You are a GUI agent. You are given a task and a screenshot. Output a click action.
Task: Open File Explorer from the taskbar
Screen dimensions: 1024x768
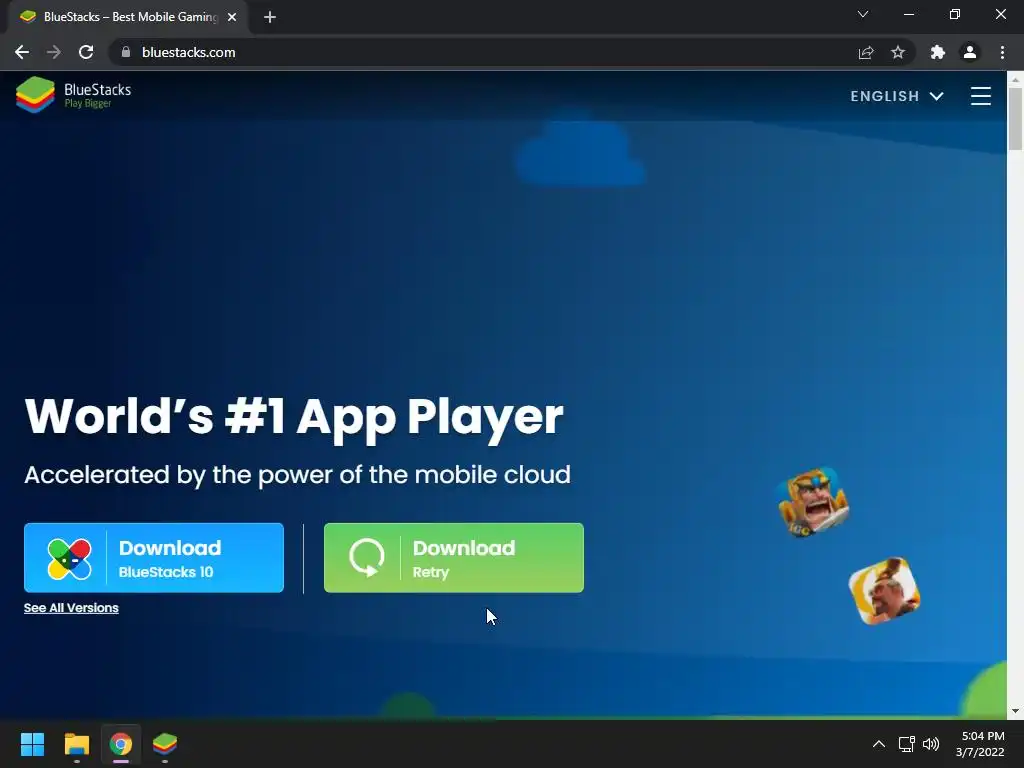tap(76, 744)
